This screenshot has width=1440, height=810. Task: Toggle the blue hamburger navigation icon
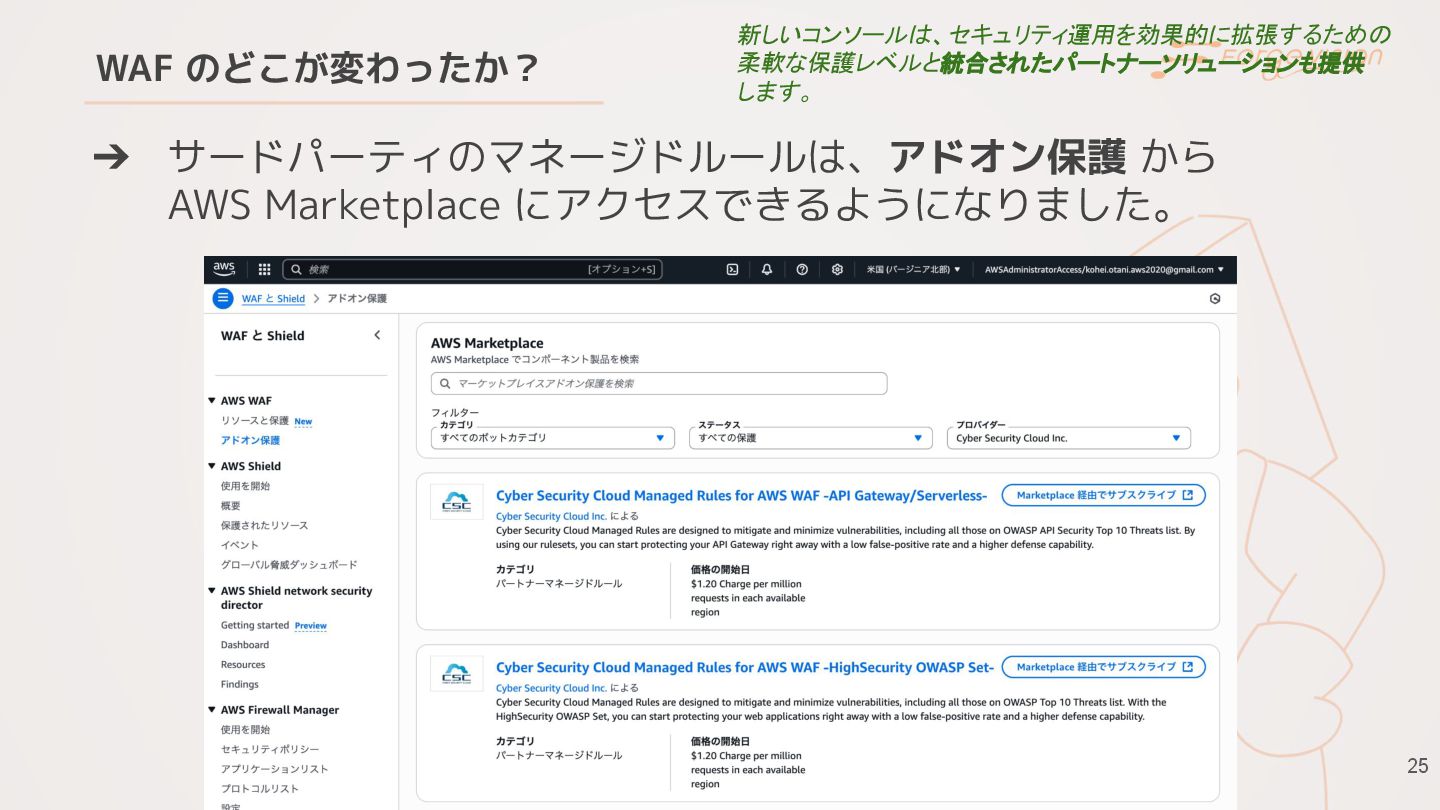[223, 298]
